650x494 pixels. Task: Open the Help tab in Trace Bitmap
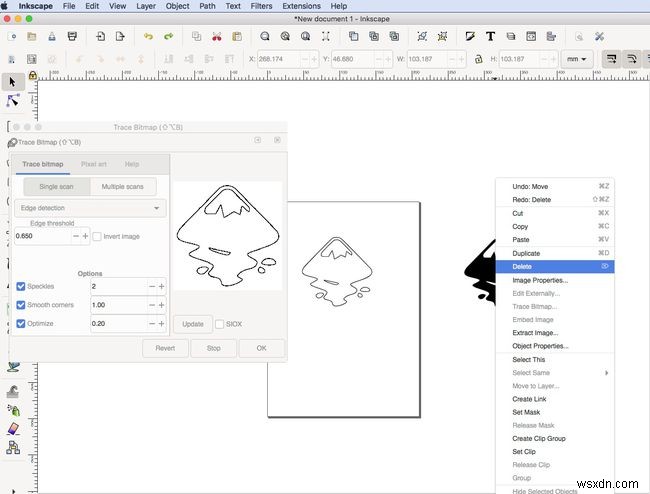click(x=132, y=164)
